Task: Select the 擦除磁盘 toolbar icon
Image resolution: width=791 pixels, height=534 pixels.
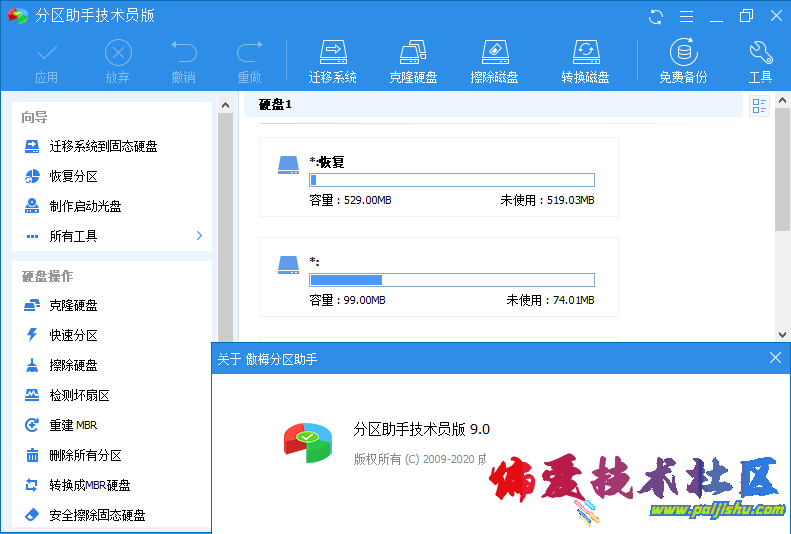Action: tap(494, 61)
